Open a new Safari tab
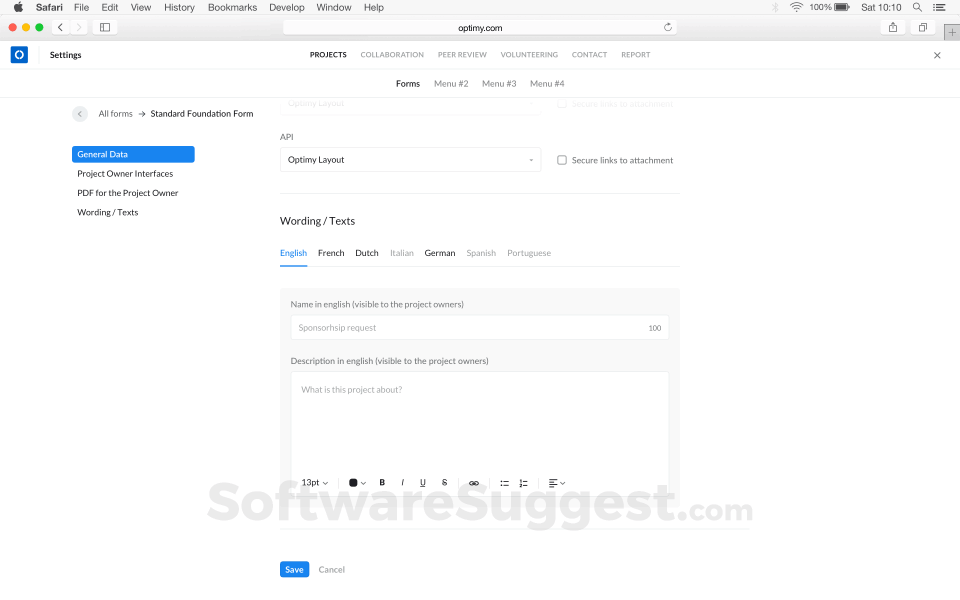The width and height of the screenshot is (960, 600). pos(952,32)
